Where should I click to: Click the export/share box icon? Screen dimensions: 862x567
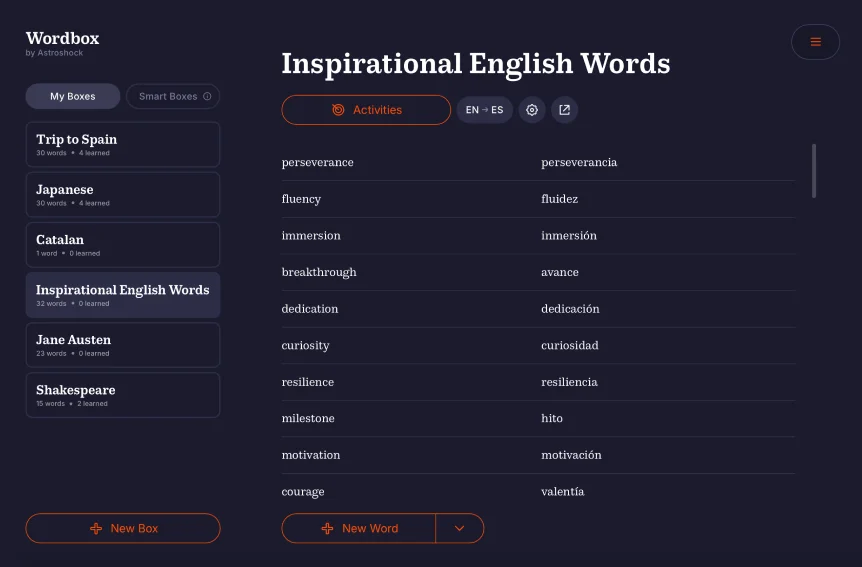[565, 110]
